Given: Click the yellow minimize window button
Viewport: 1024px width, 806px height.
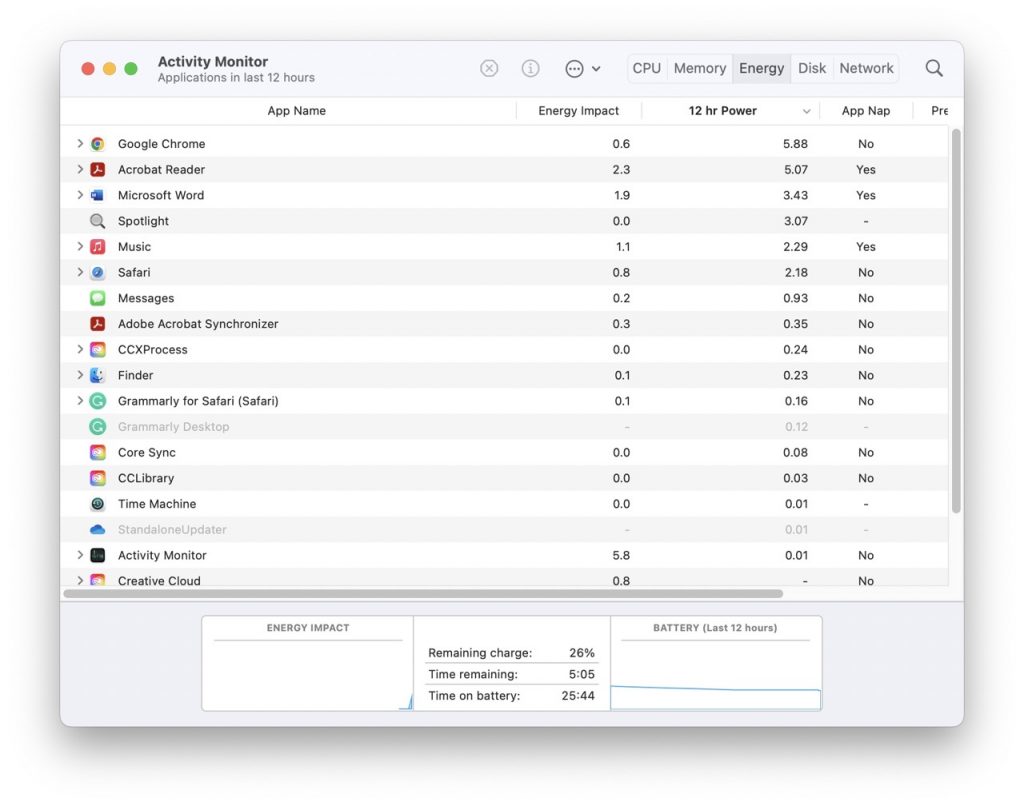Looking at the screenshot, I should click(x=109, y=69).
